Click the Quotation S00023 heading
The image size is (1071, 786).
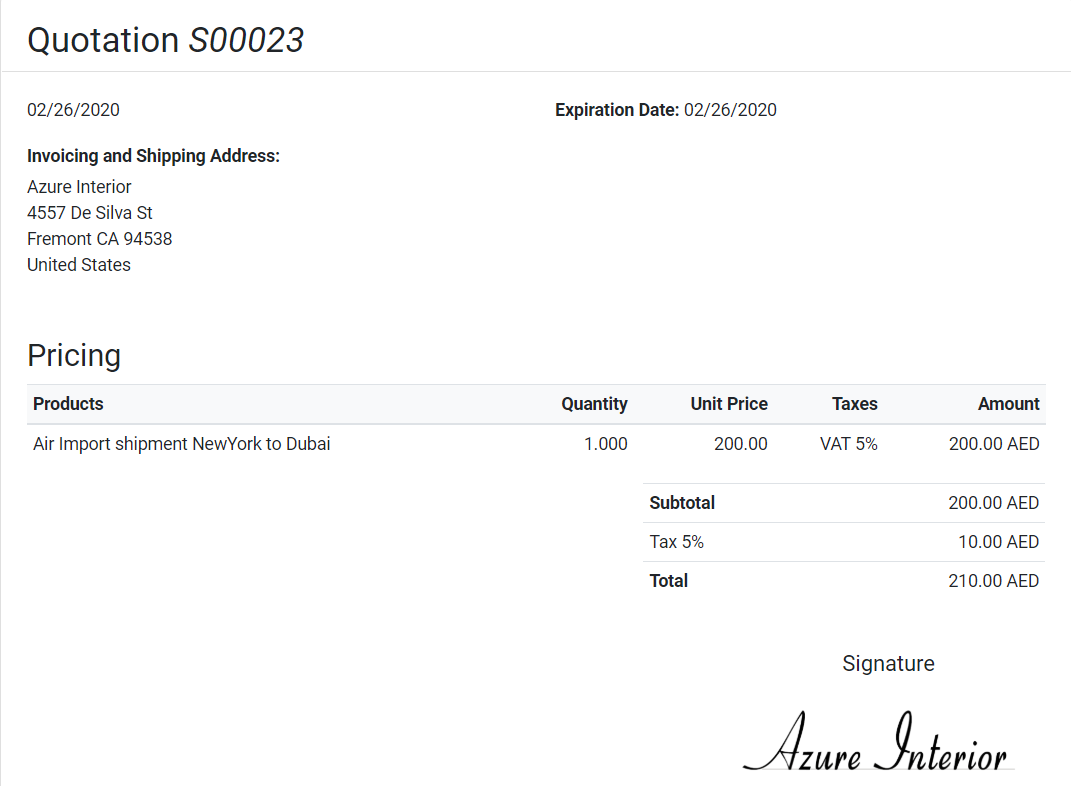coord(166,40)
